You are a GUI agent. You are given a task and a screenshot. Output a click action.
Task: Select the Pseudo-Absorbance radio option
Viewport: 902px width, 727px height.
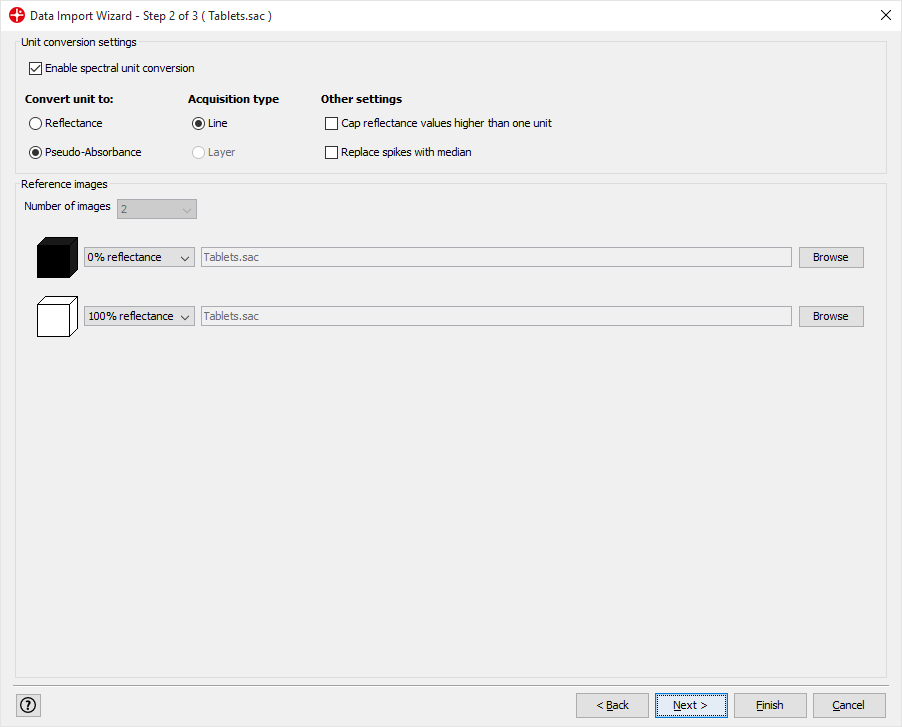click(x=36, y=153)
